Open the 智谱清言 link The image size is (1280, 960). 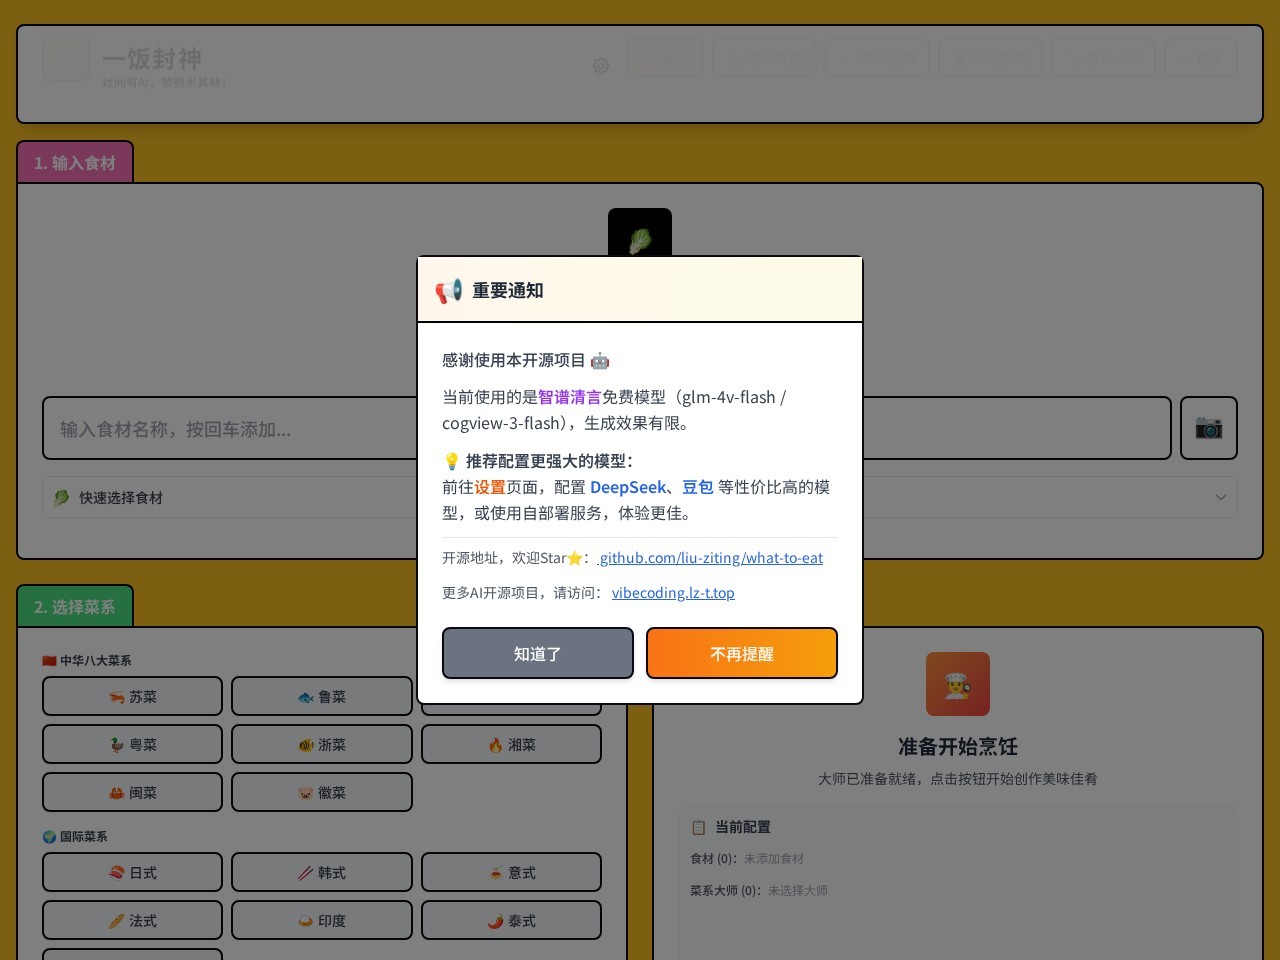[x=570, y=397]
